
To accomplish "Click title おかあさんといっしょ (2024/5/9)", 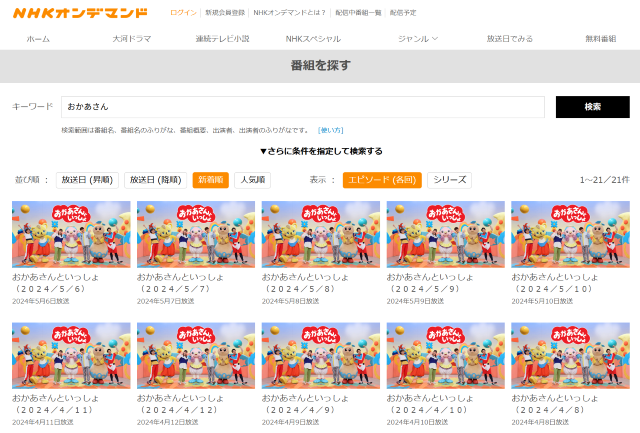I will [430, 283].
